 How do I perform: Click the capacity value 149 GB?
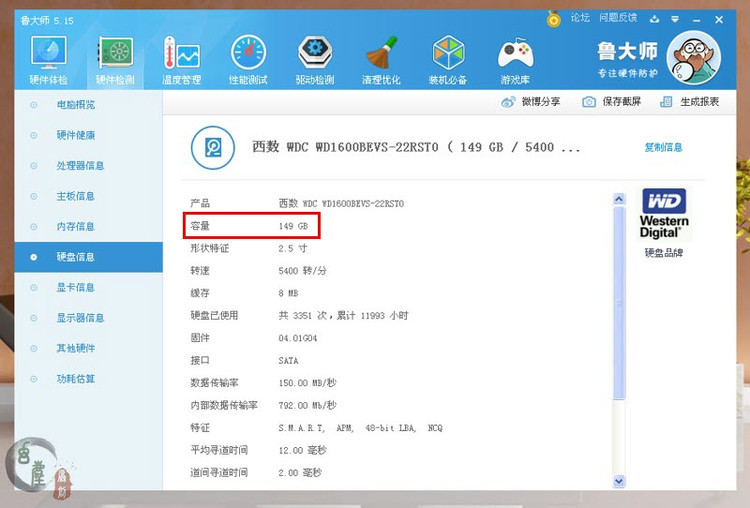click(293, 226)
